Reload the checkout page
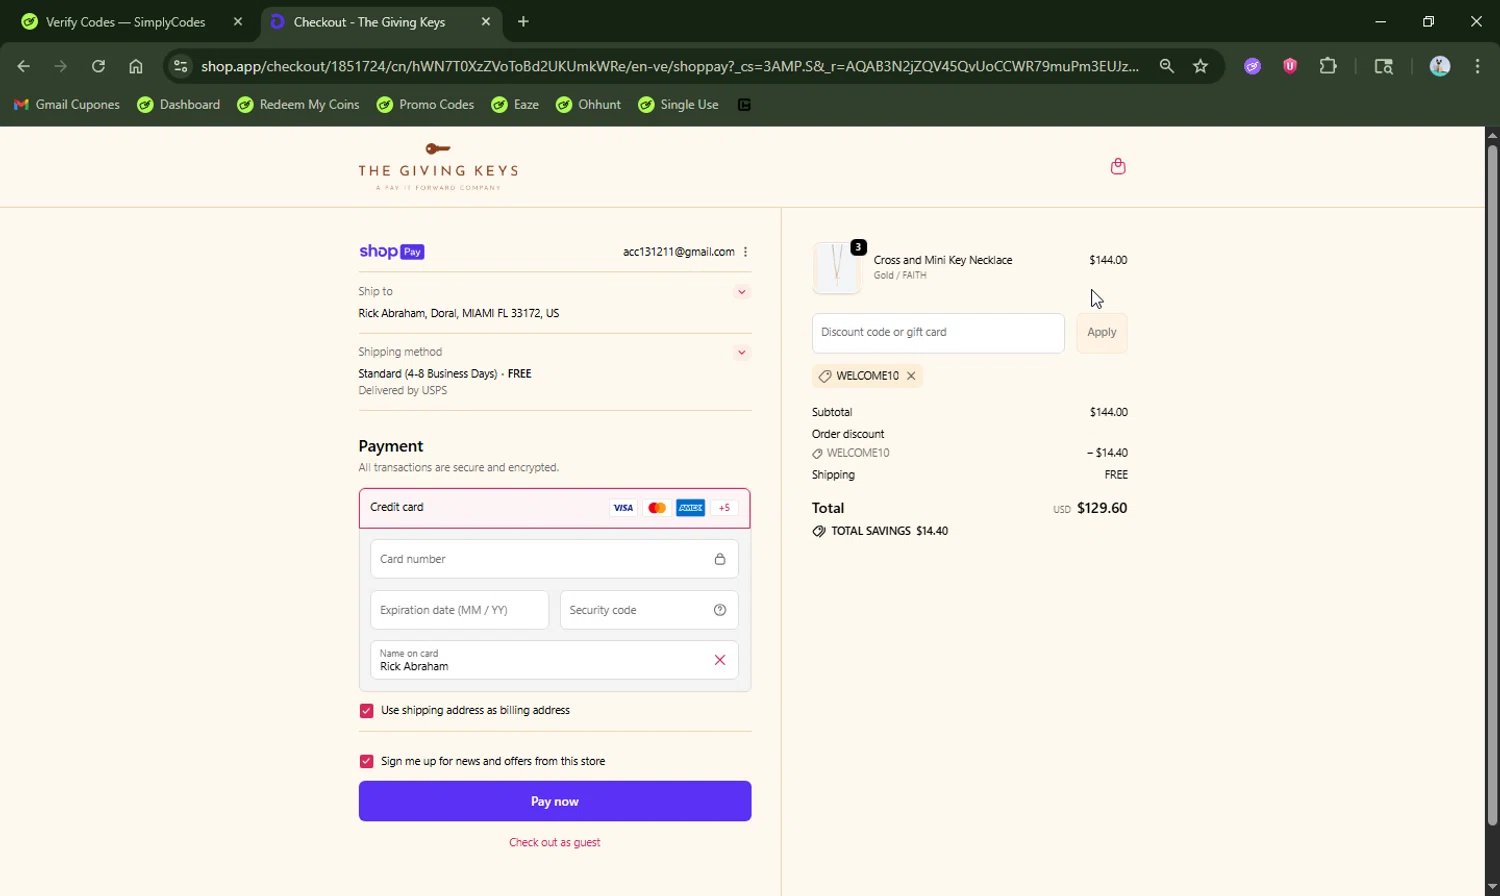Viewport: 1500px width, 896px height. click(x=98, y=66)
